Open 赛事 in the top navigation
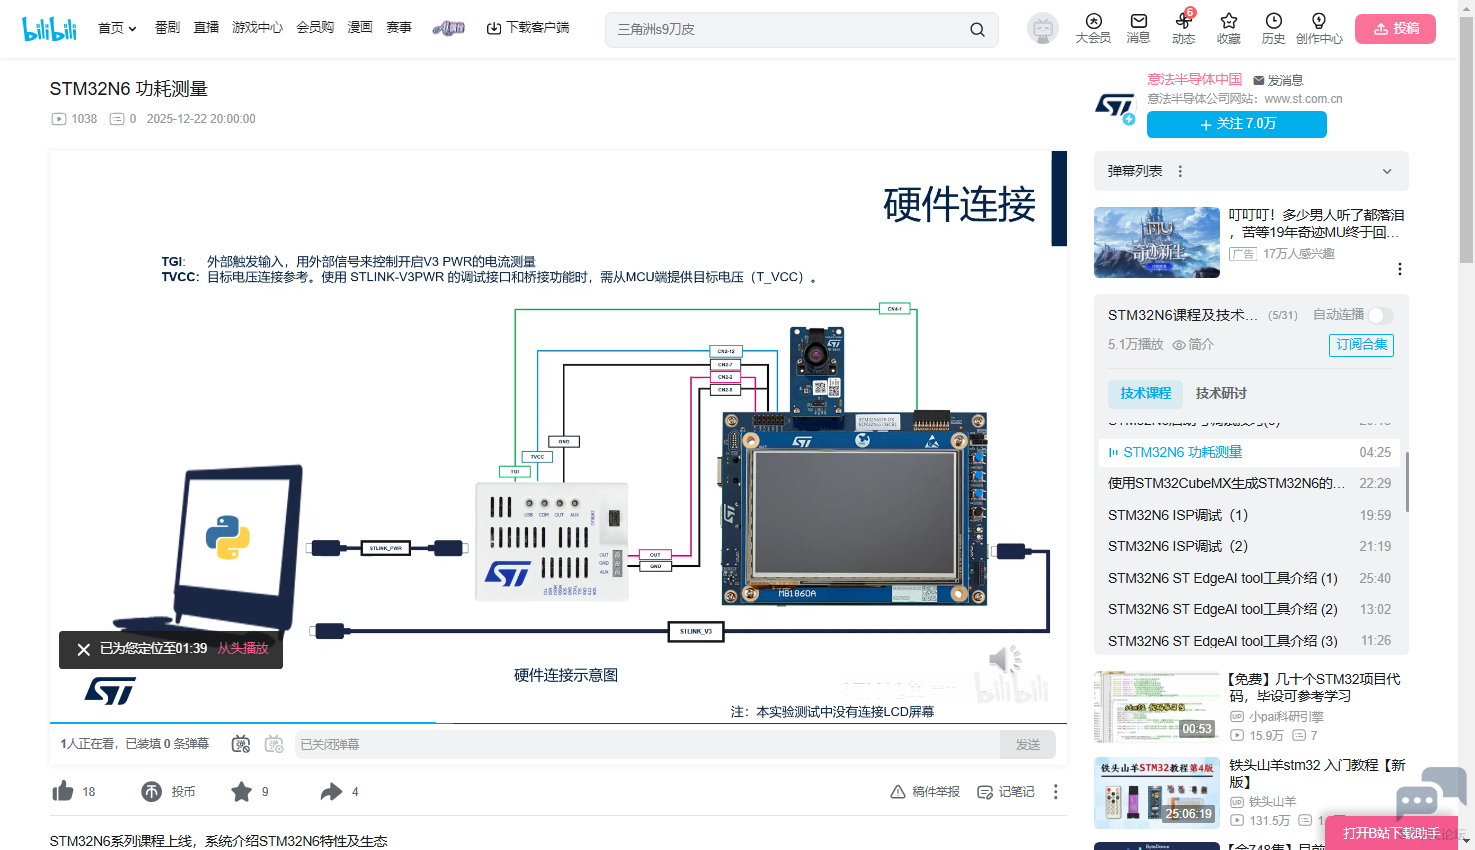1475x850 pixels. tap(399, 28)
